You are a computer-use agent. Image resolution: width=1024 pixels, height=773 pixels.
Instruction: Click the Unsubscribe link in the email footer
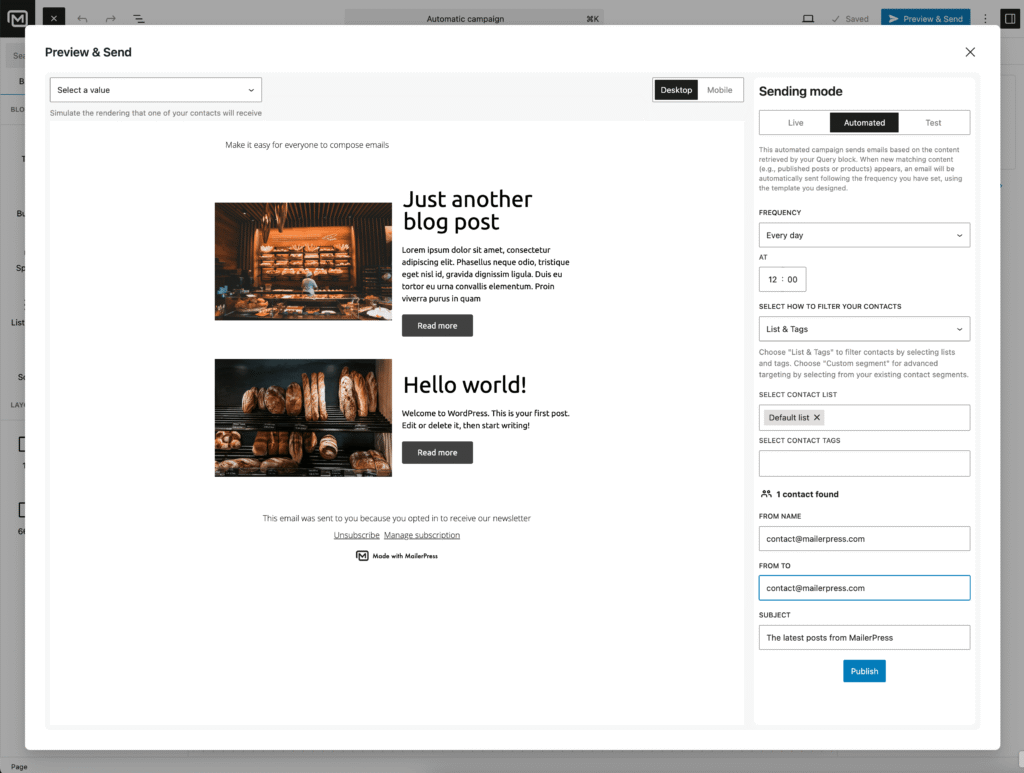click(356, 534)
